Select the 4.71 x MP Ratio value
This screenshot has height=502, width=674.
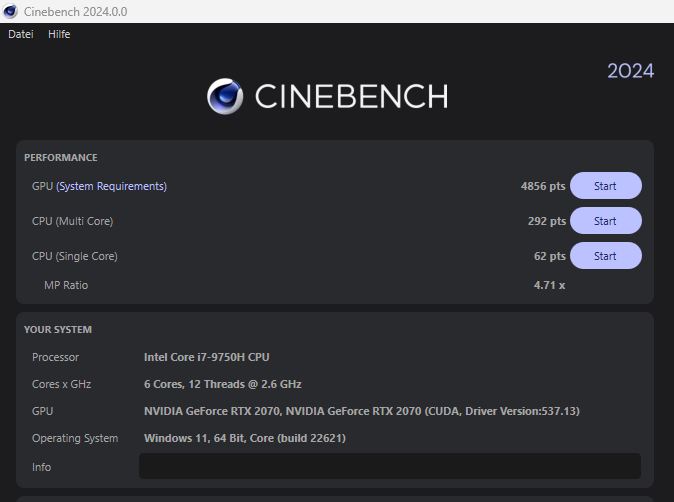pos(549,285)
